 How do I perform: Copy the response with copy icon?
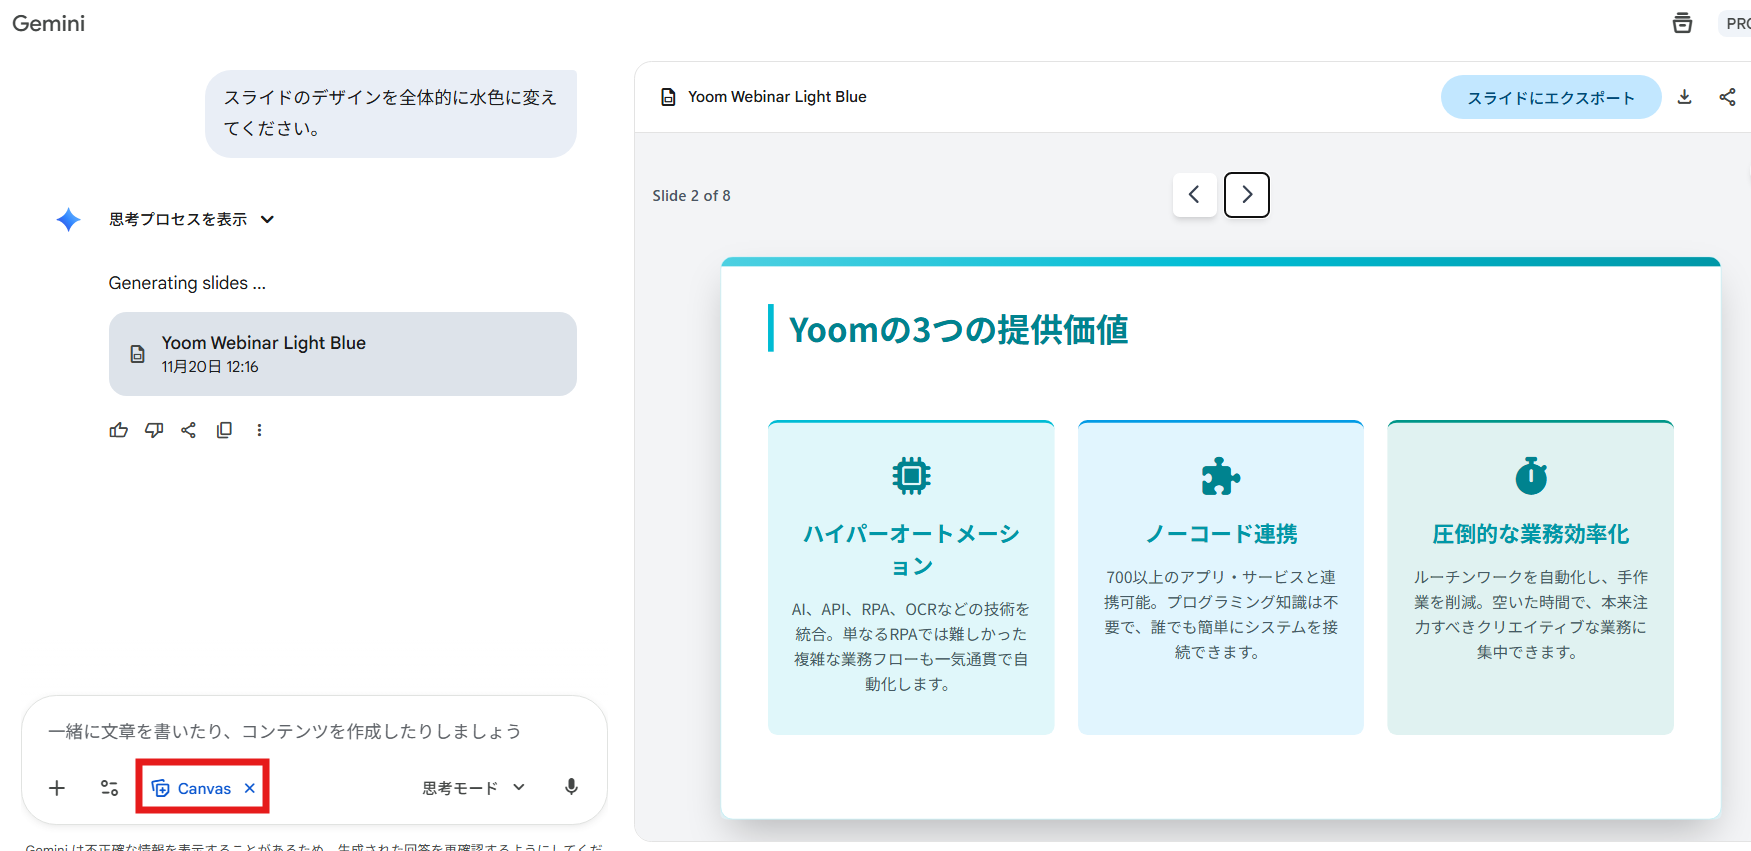point(224,430)
